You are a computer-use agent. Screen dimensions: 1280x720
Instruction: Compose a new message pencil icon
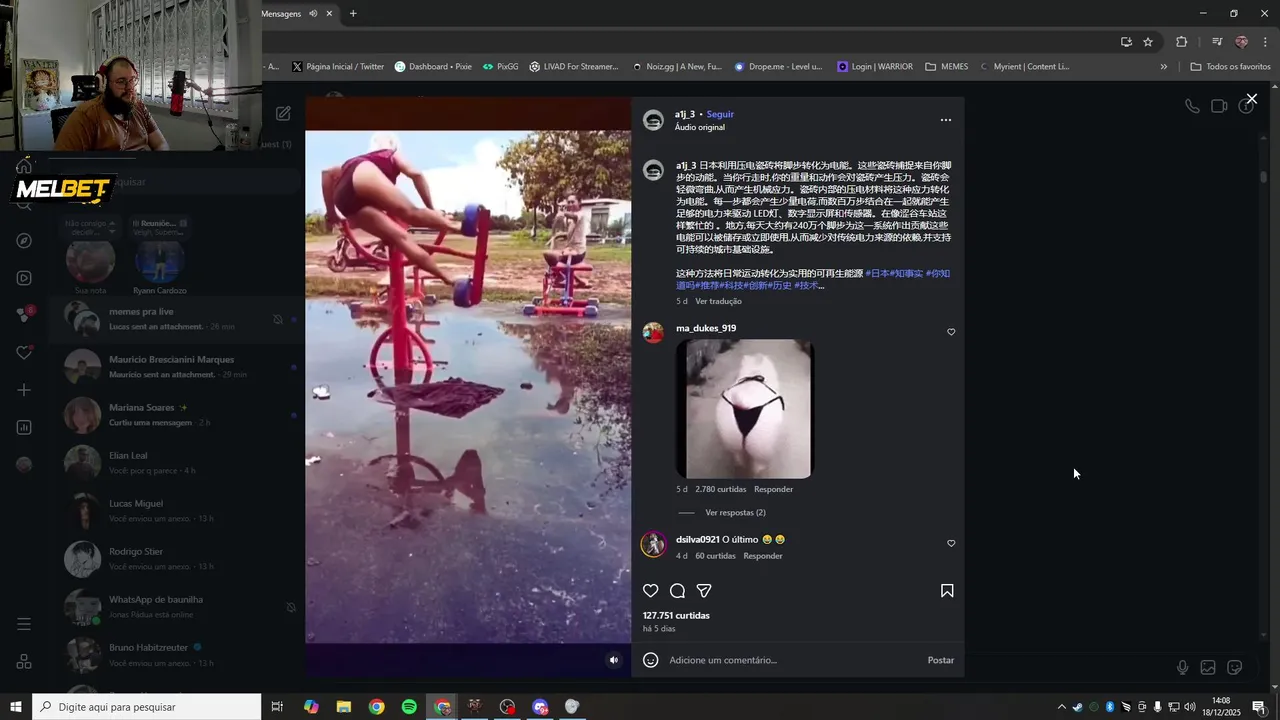[283, 114]
